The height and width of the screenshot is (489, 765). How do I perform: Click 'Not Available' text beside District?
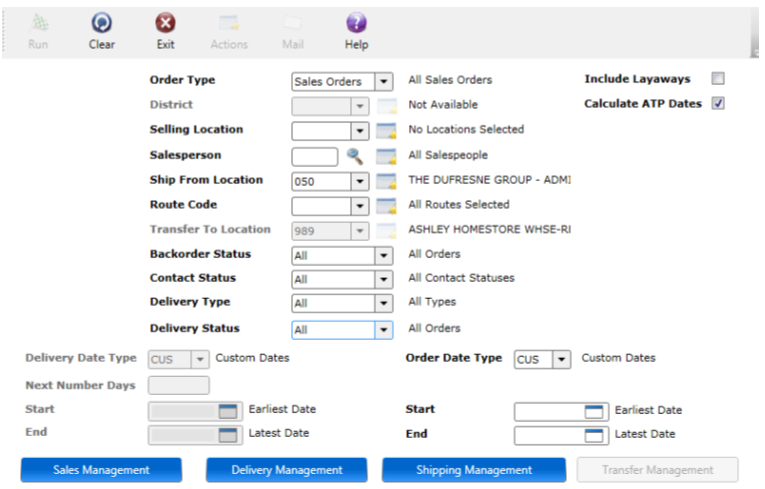click(x=443, y=104)
